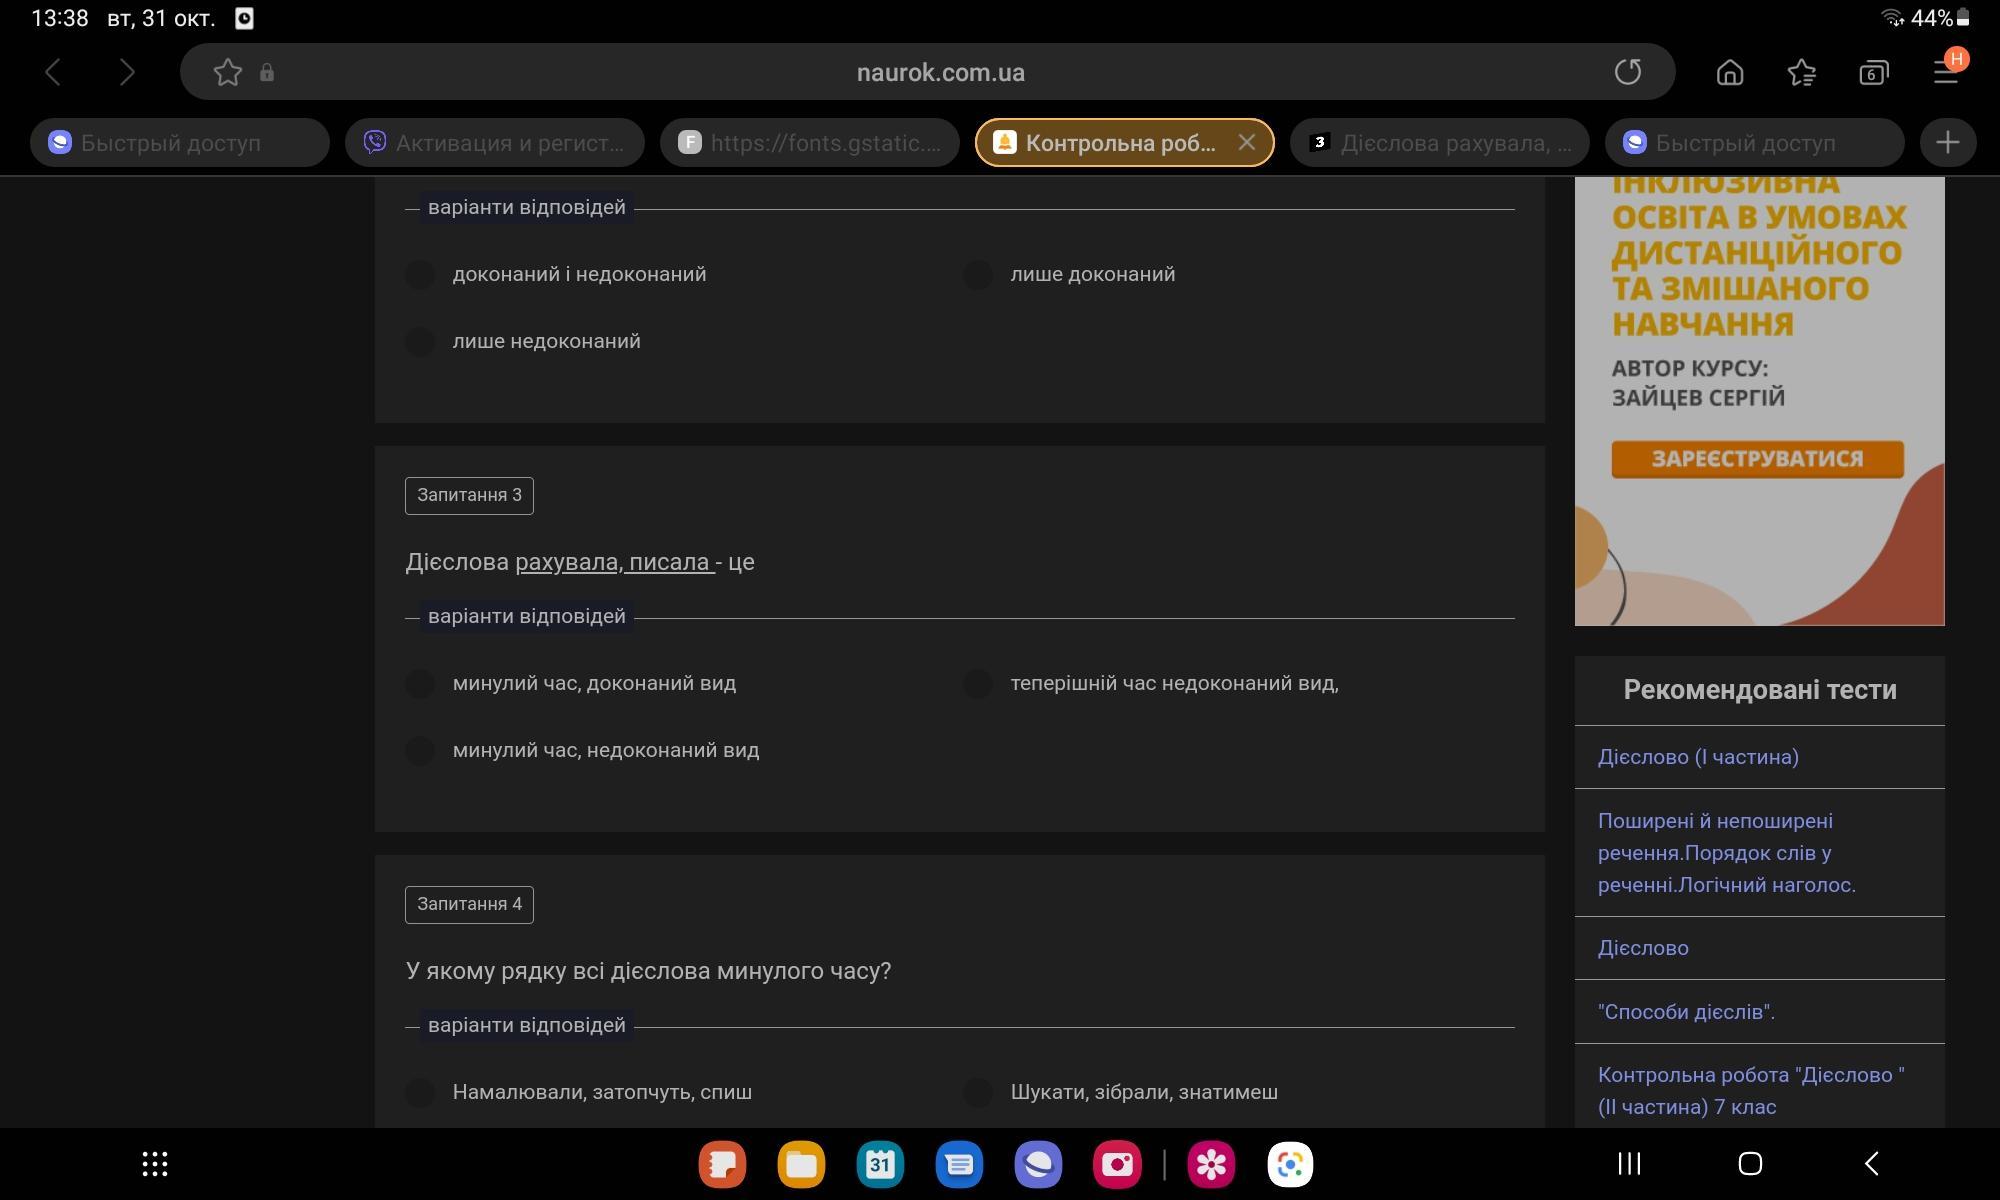Image resolution: width=2000 pixels, height=1200 pixels.
Task: Open recommended test "Способи дієслів"
Action: click(1686, 1012)
